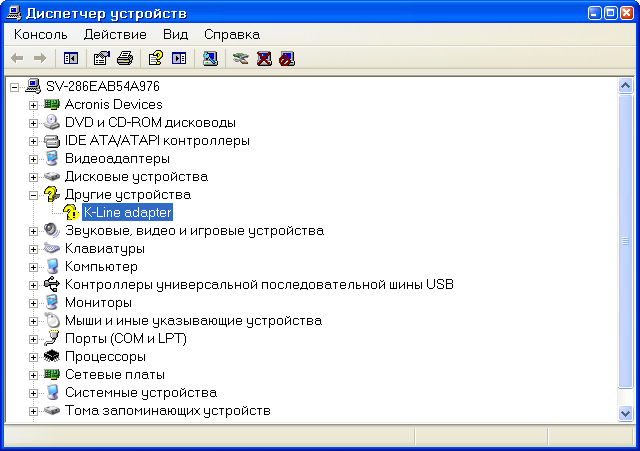Open the Действие menu
Viewport: 640px width, 451px height.
[115, 34]
